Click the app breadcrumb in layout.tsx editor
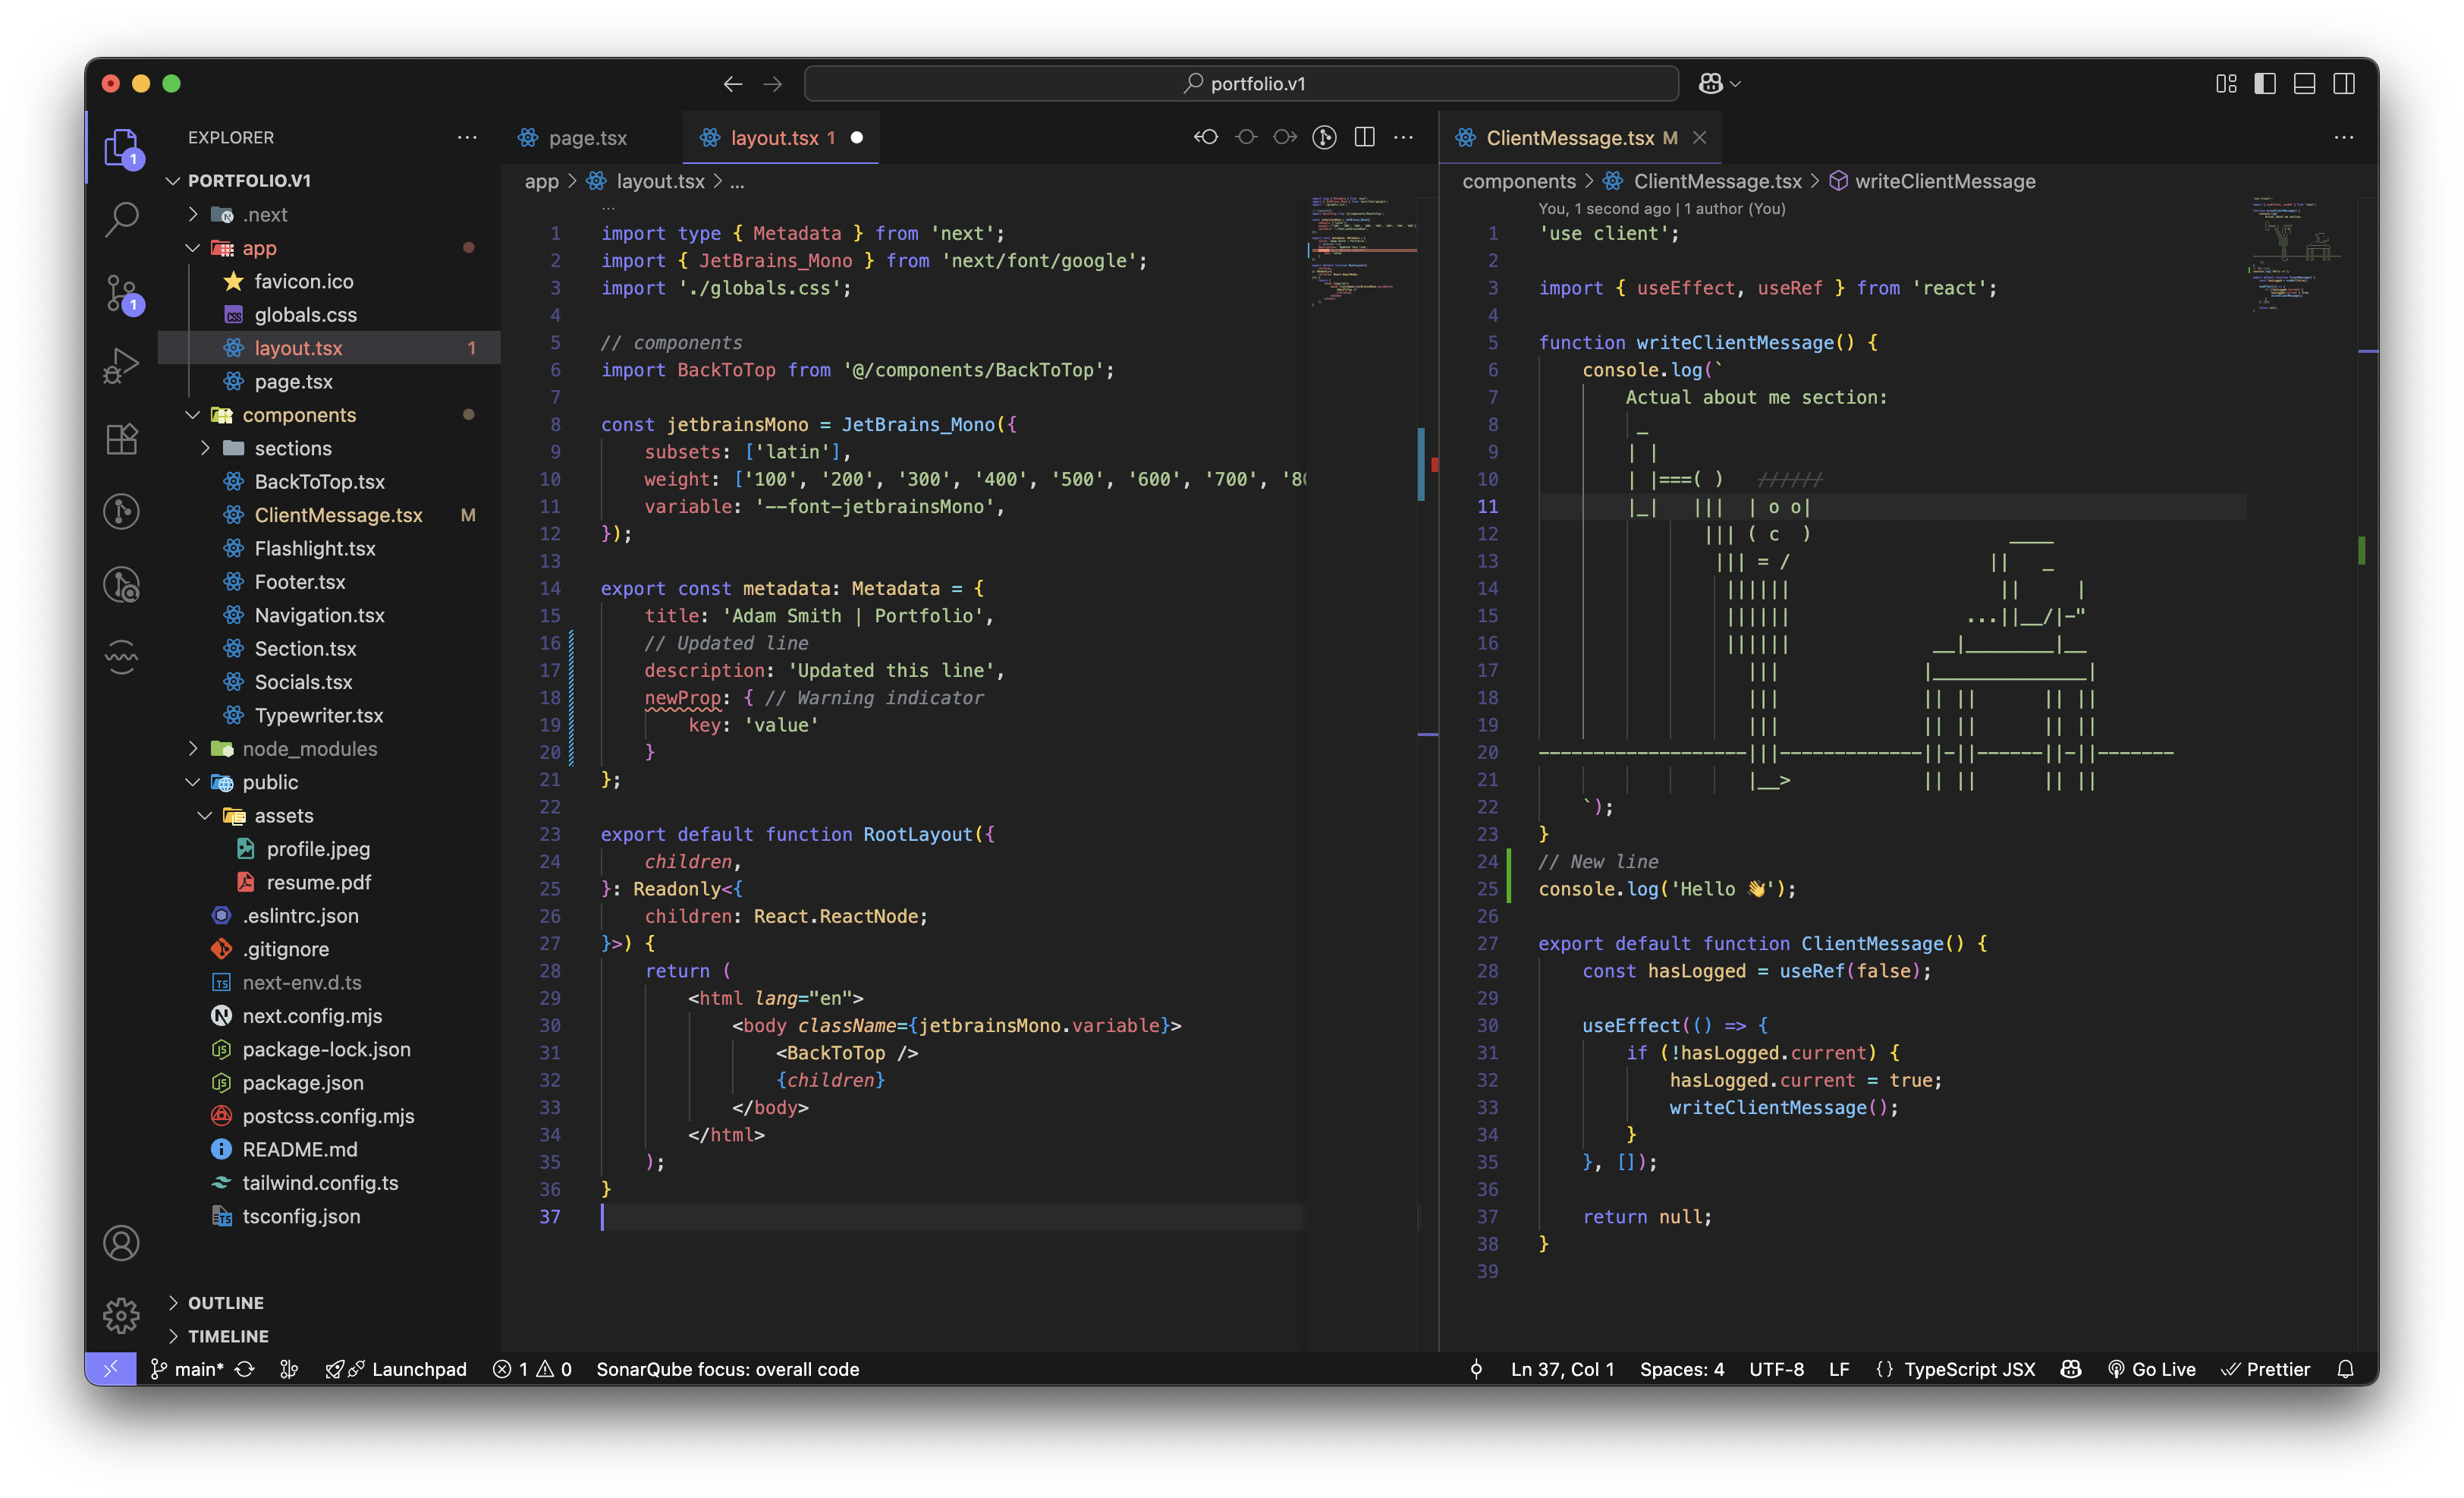 point(541,181)
